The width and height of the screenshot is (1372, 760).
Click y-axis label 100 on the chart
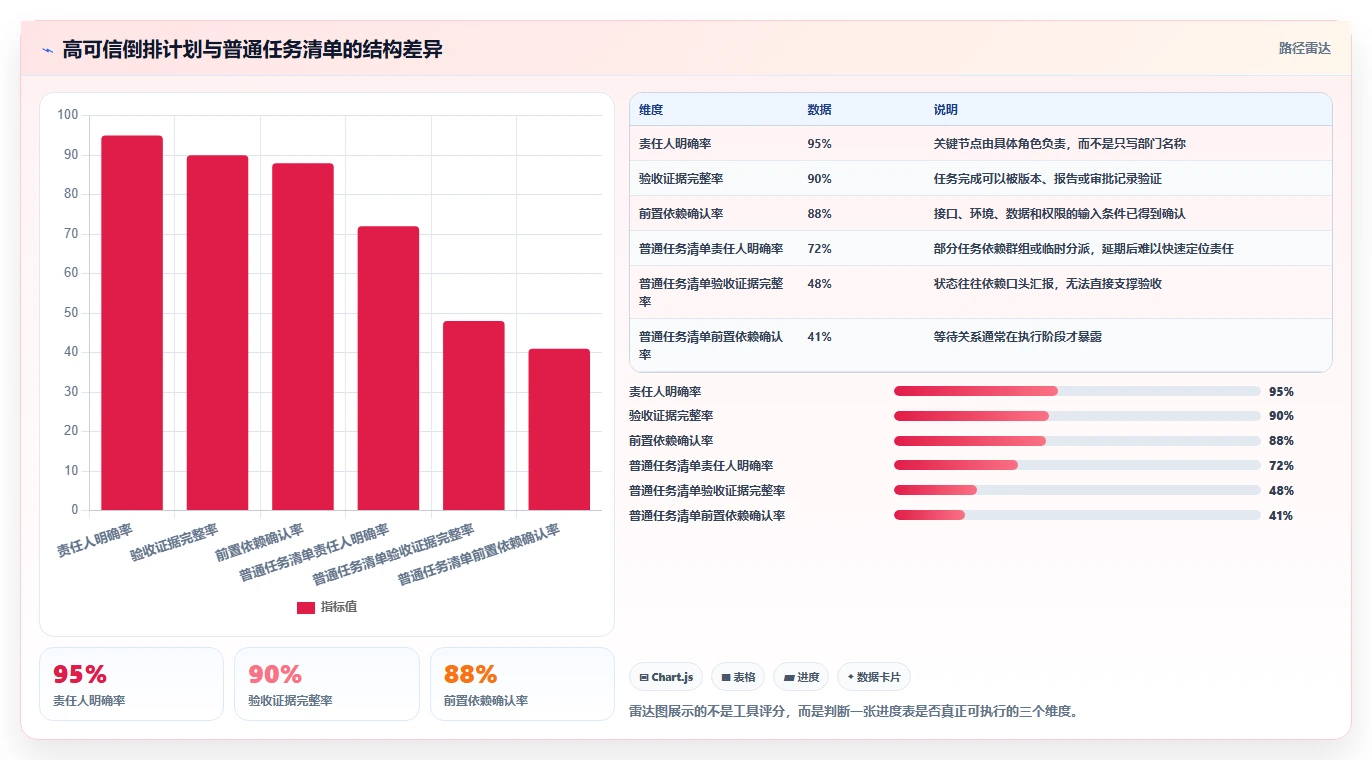(67, 115)
